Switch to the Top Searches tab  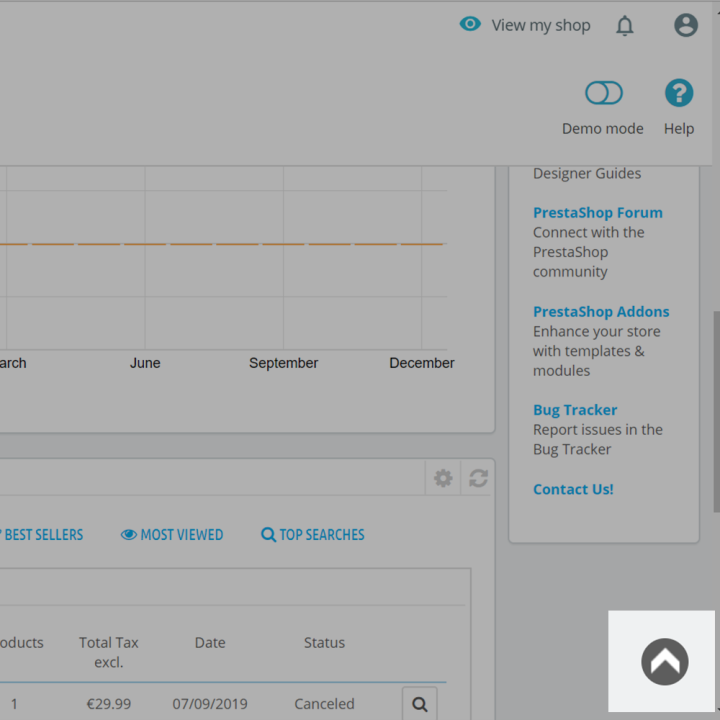point(313,534)
